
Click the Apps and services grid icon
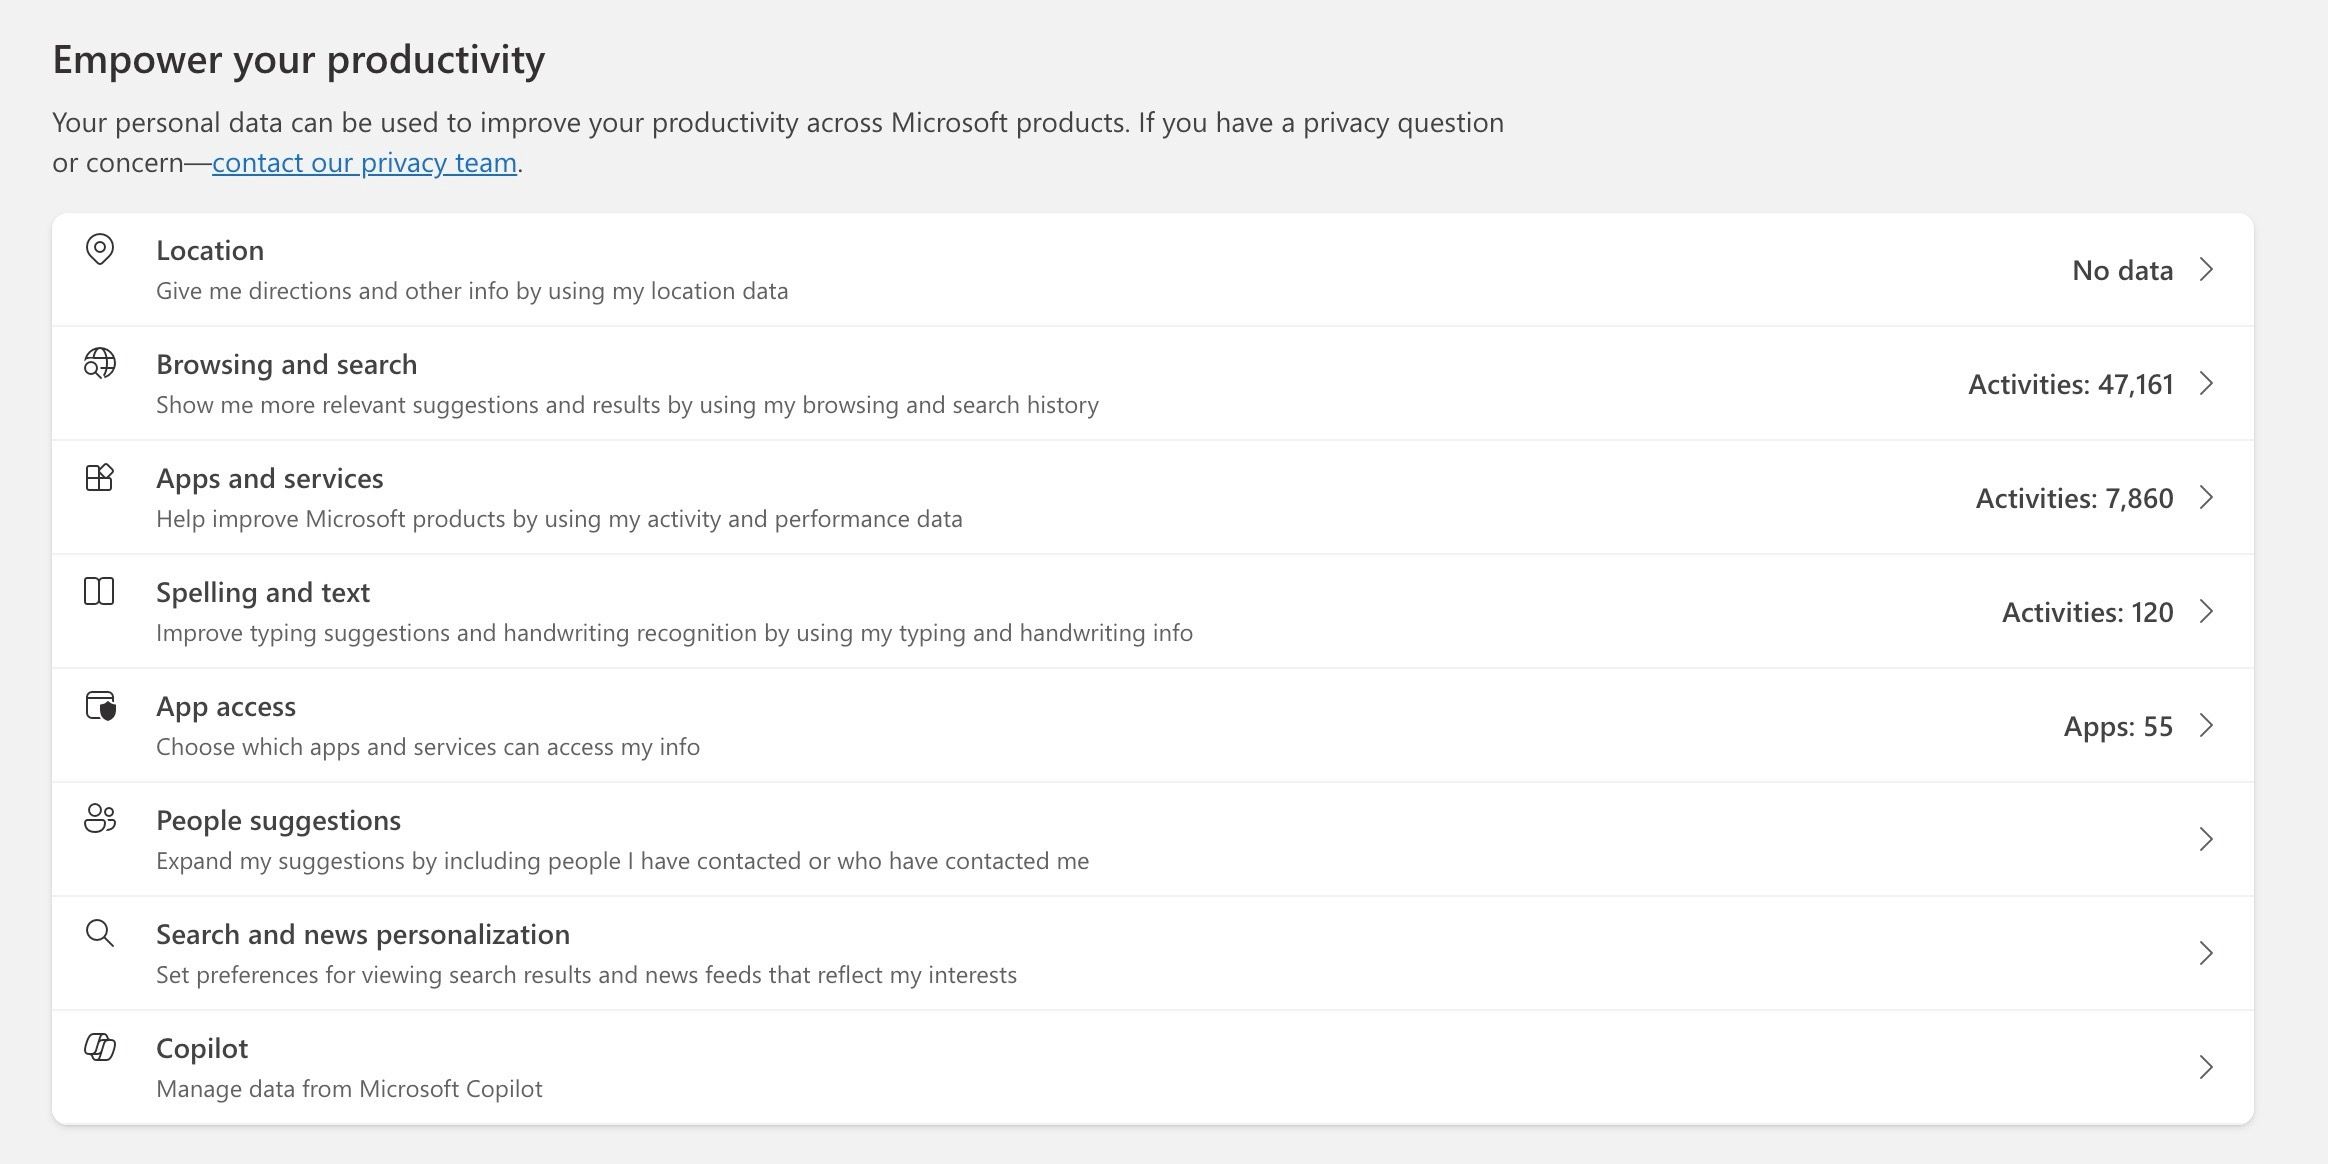(100, 477)
